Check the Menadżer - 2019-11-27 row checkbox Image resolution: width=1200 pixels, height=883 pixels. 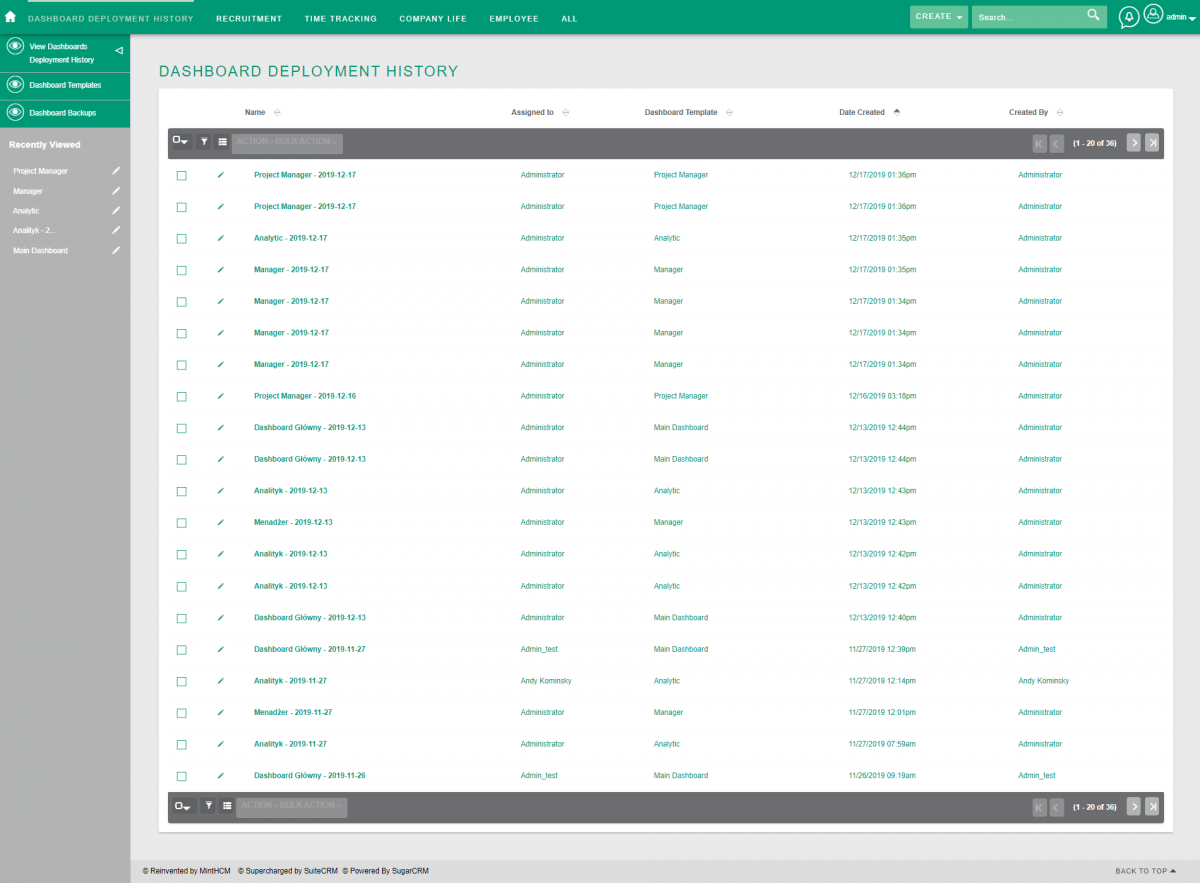point(181,713)
